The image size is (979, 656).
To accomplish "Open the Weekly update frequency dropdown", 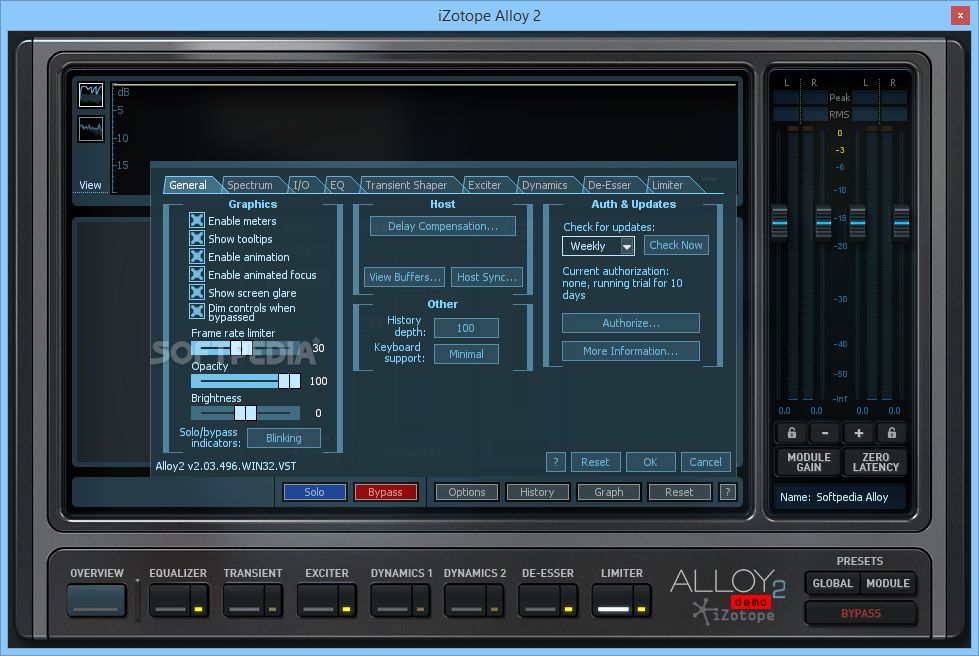I will click(x=598, y=246).
